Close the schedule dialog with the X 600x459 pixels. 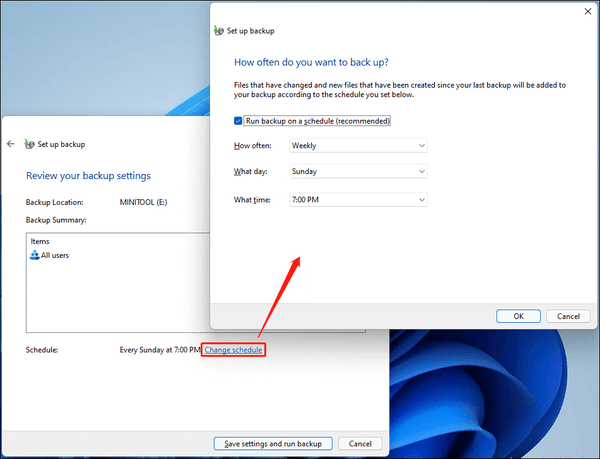point(588,11)
